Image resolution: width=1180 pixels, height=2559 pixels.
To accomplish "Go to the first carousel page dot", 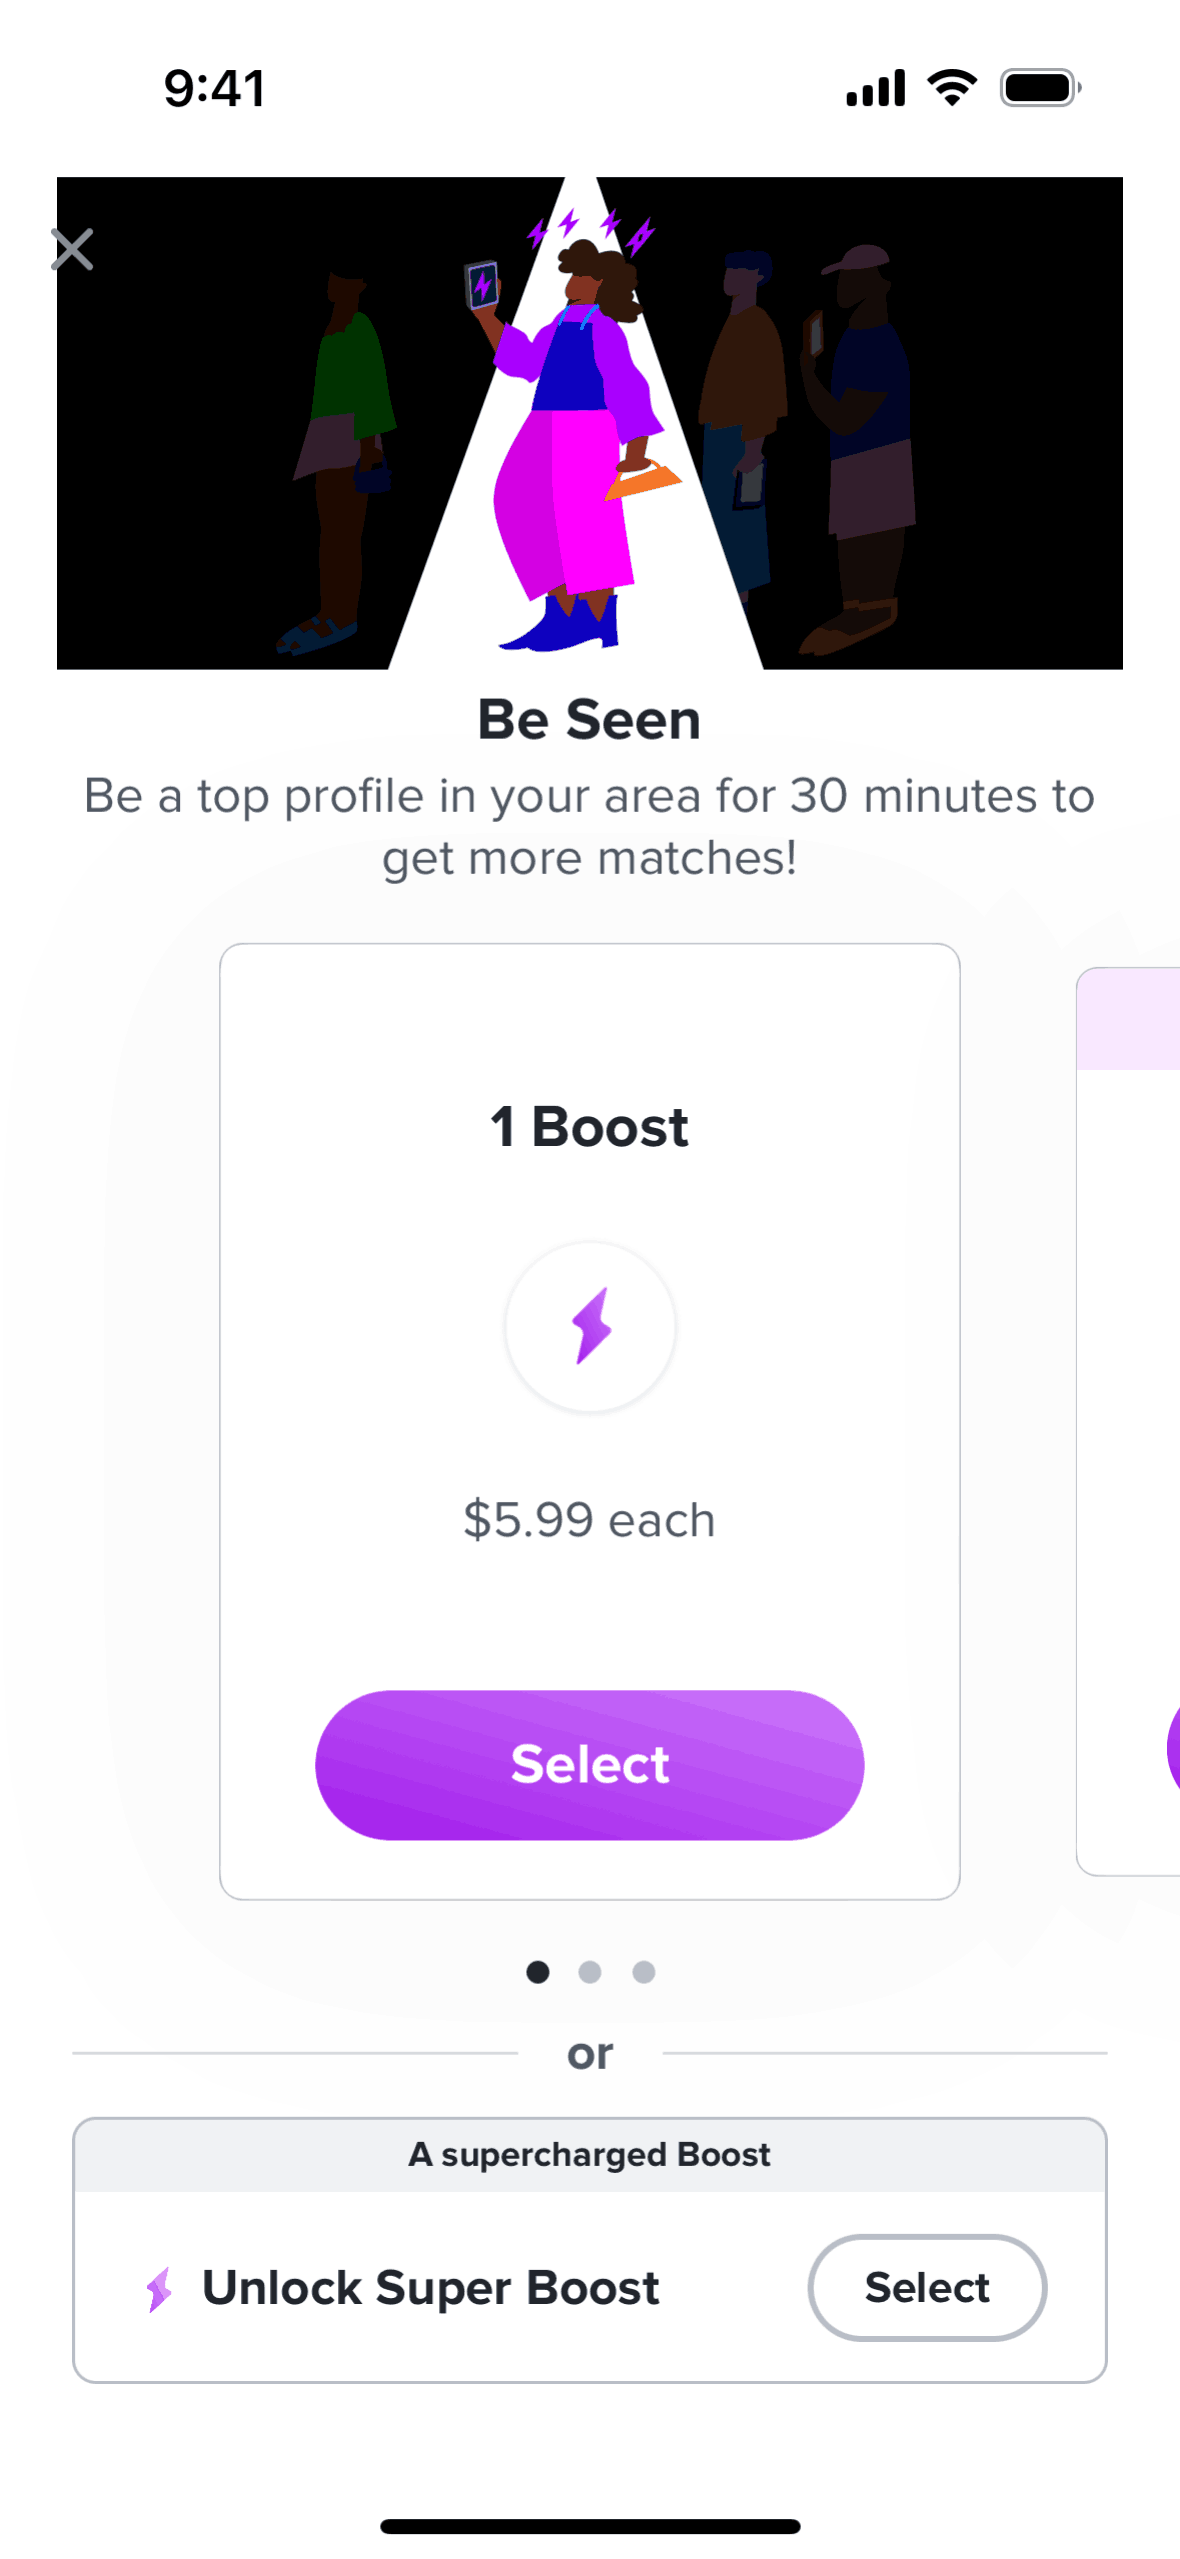I will [537, 1971].
